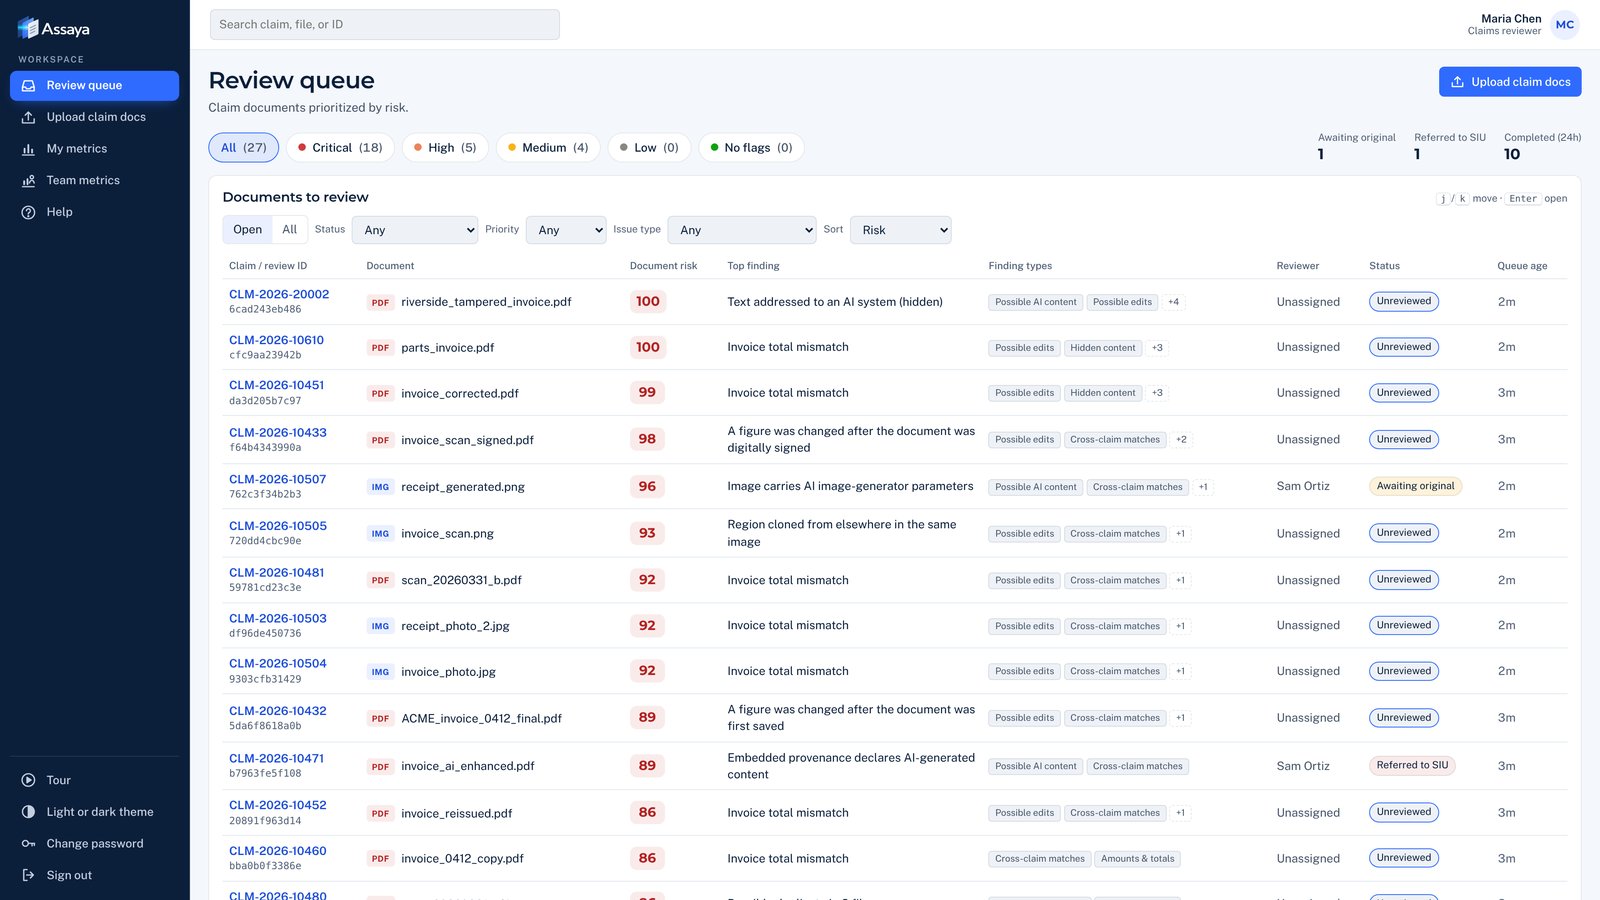This screenshot has height=900, width=1600.
Task: Click the Upload claim docs button
Action: 1510,82
